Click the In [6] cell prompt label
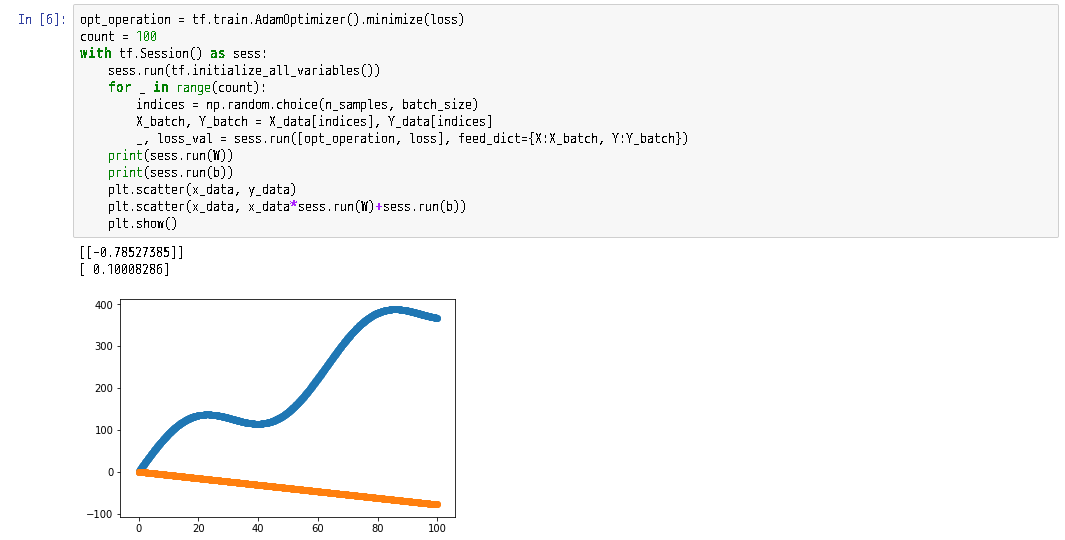 coord(41,19)
